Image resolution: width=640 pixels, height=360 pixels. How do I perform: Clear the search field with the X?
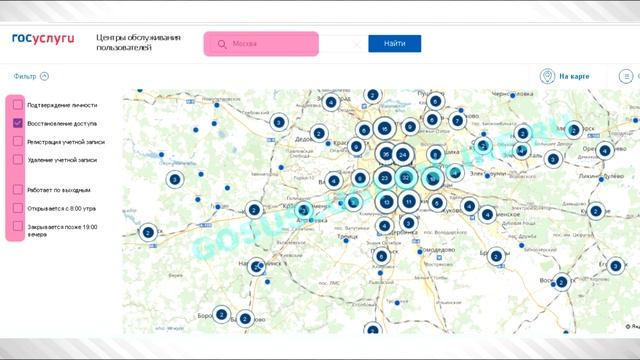(357, 44)
